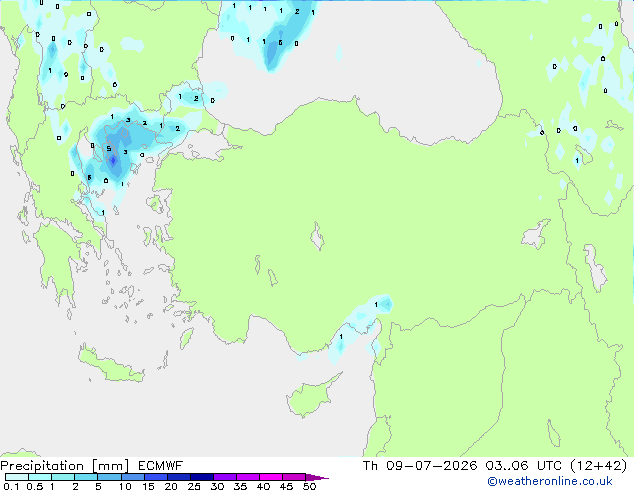Click the "40" legend scale label
The image size is (634, 490).
pos(263,486)
